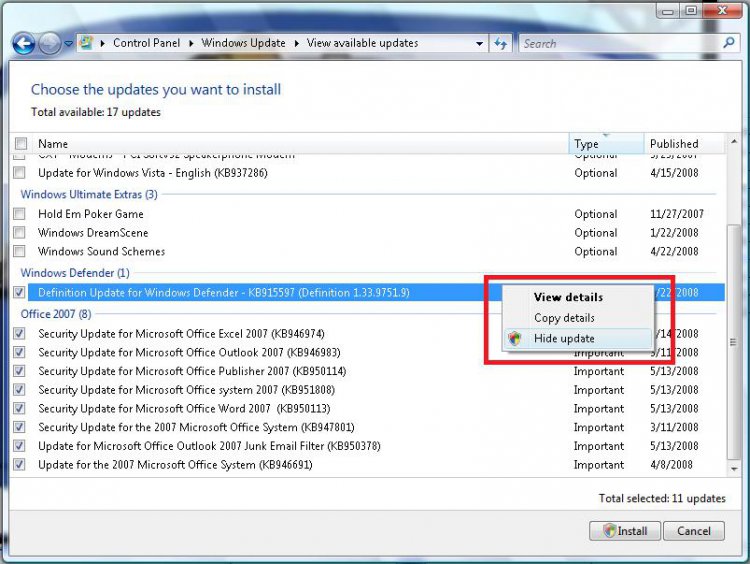Click the Total selected: 11 updates text
750x564 pixels.
[662, 498]
